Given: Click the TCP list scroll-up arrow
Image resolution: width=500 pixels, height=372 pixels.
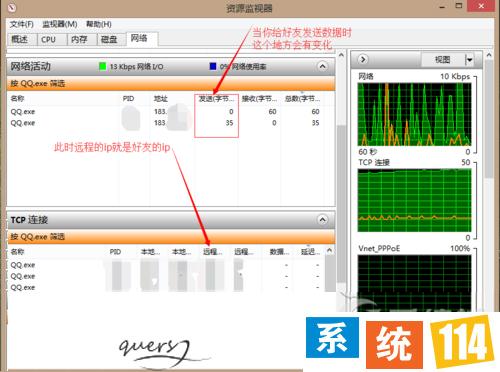Looking at the screenshot, I should coord(330,250).
